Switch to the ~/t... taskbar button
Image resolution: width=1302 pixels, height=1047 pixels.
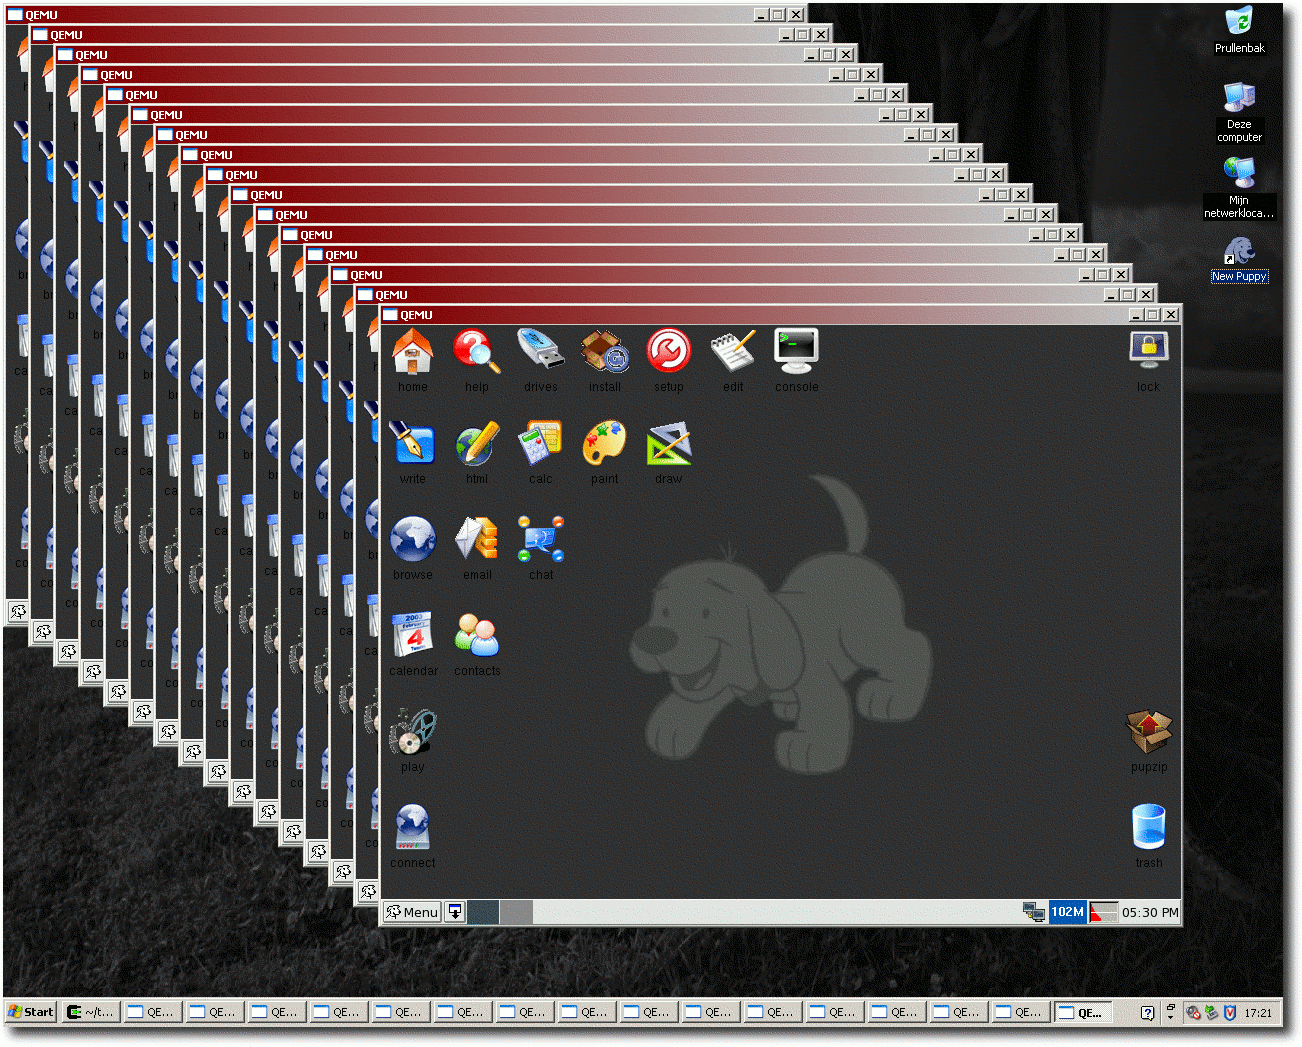click(91, 1012)
